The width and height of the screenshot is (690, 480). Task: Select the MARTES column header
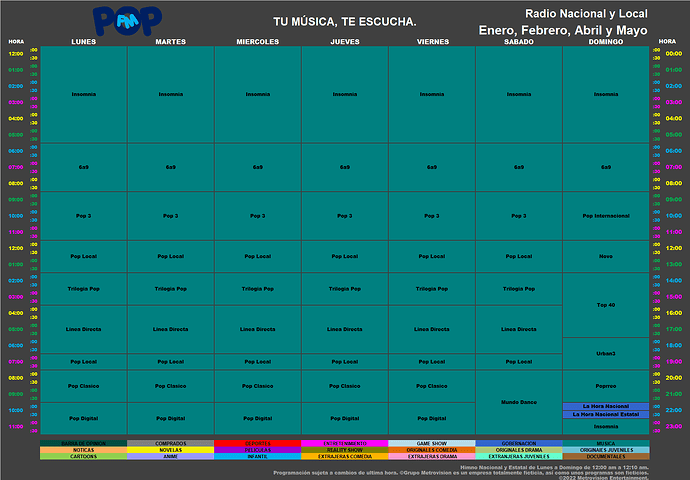coord(171,42)
